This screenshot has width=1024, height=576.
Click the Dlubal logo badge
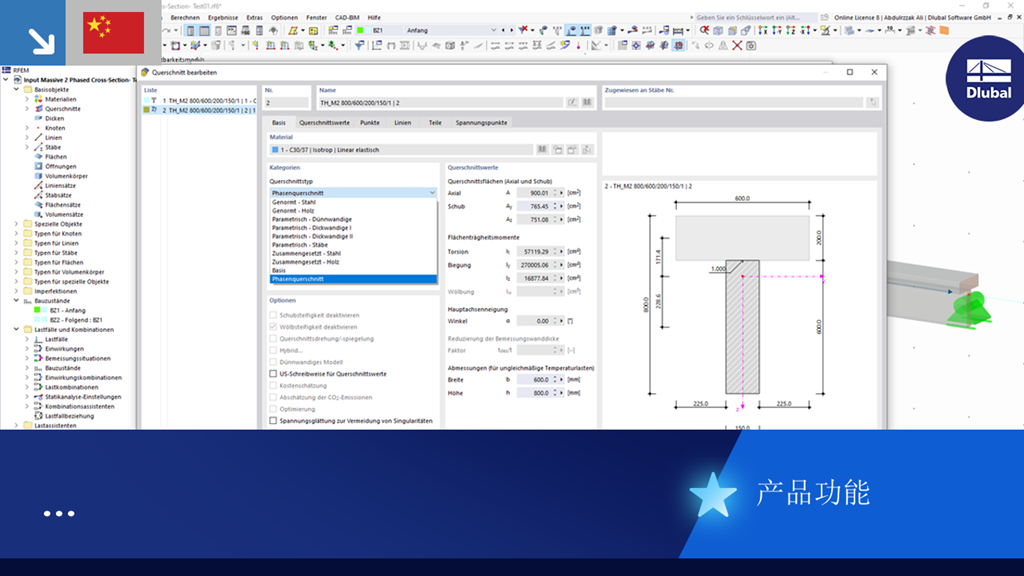(986, 78)
